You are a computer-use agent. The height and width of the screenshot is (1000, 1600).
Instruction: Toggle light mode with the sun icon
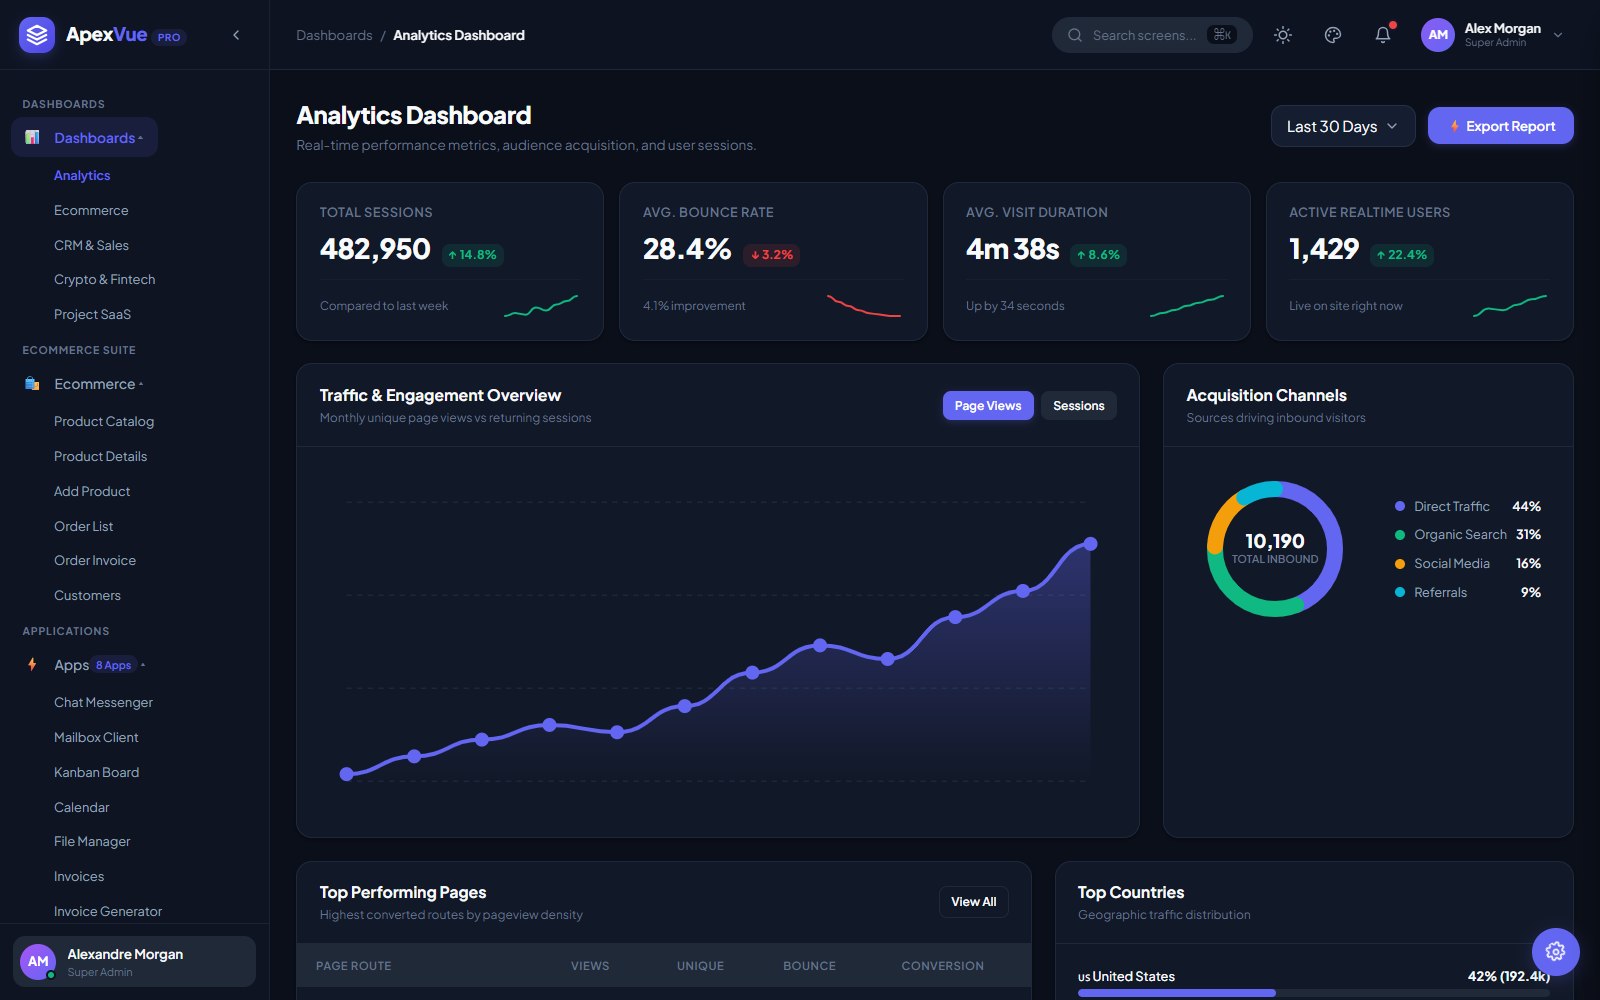click(1283, 35)
